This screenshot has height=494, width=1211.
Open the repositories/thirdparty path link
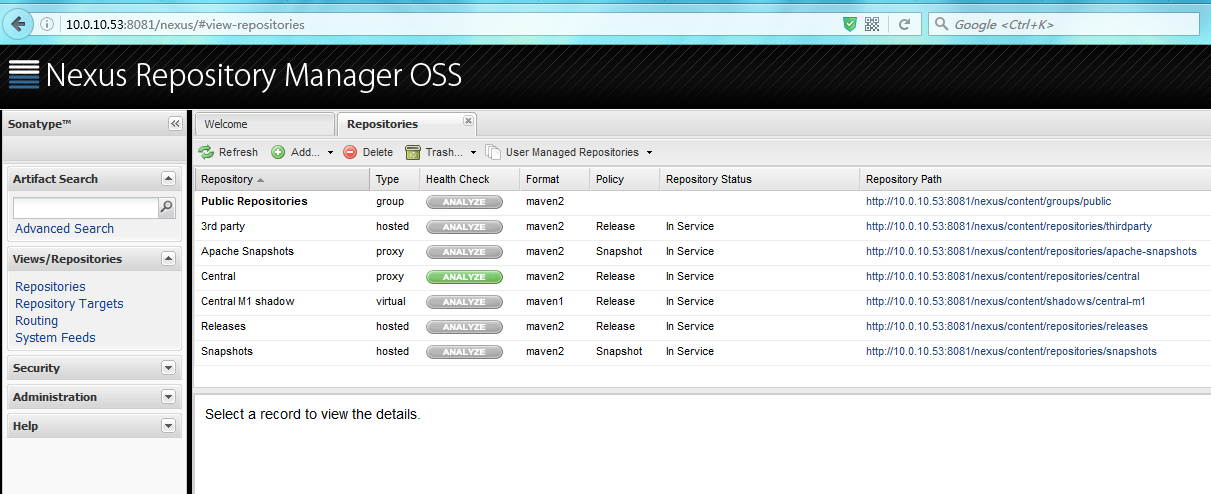tap(1009, 227)
